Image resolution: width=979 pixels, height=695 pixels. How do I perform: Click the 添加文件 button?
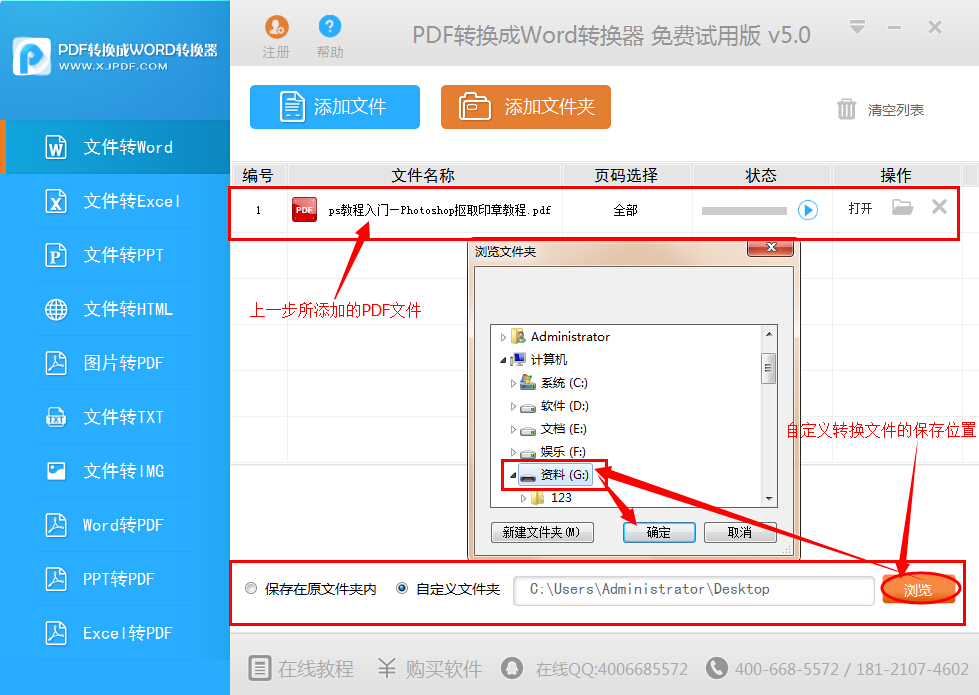click(x=335, y=107)
